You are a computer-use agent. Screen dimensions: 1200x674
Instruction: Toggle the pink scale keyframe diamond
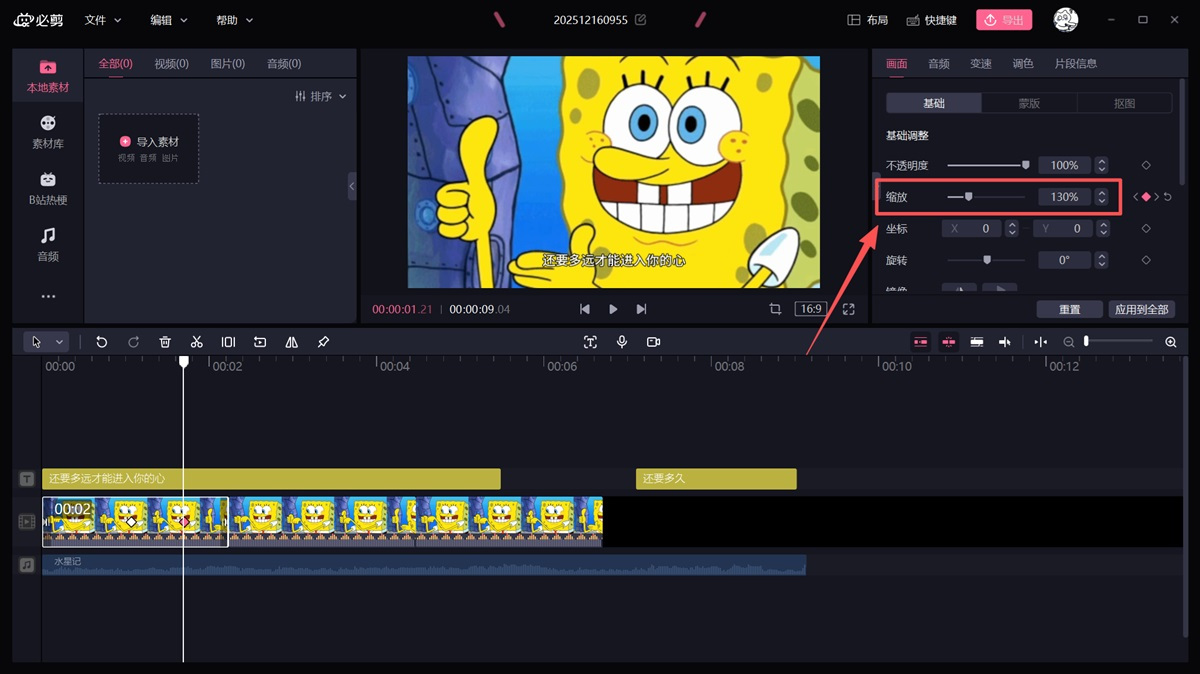tap(1146, 197)
